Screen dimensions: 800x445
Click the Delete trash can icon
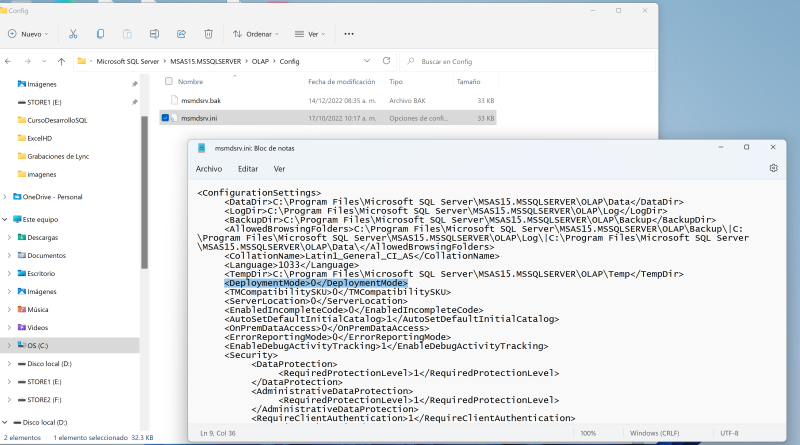pos(208,33)
